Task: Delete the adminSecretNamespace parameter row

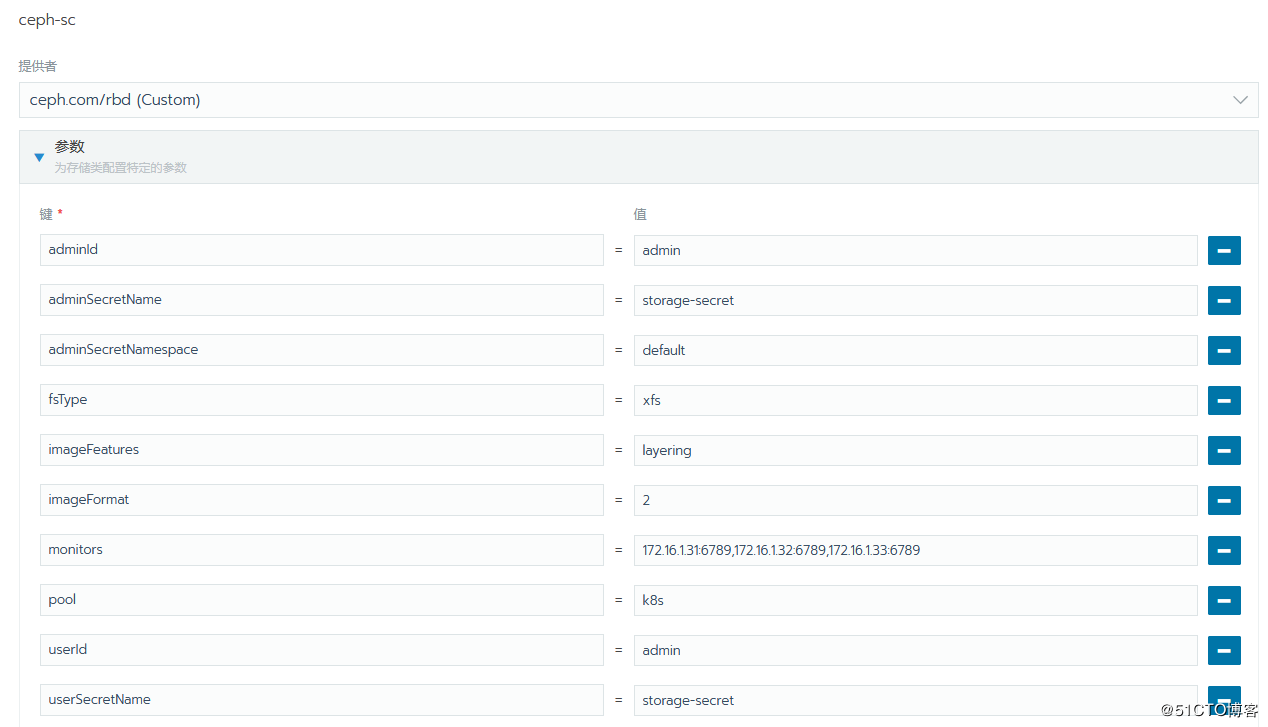Action: pos(1224,350)
